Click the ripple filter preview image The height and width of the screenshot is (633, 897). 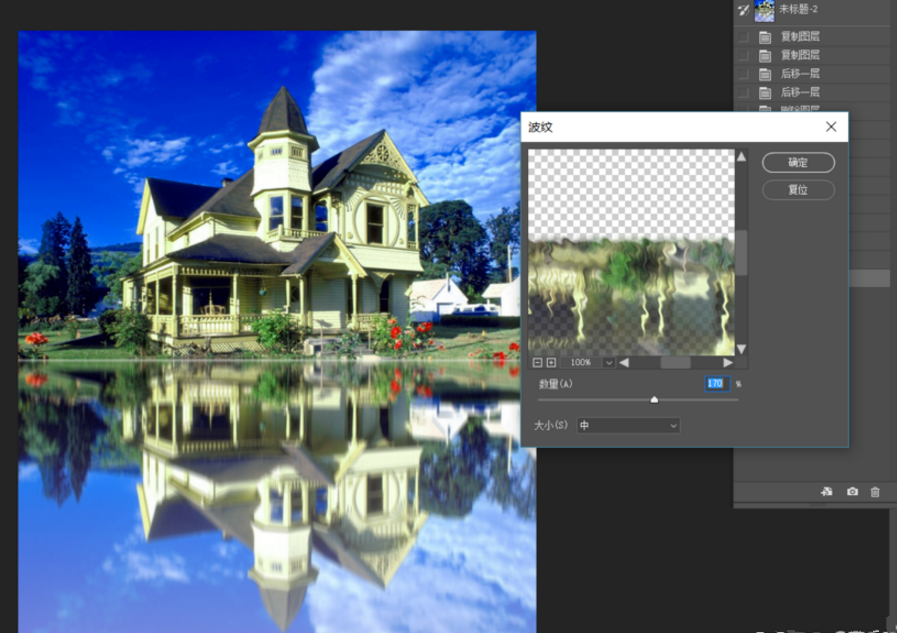(x=631, y=252)
